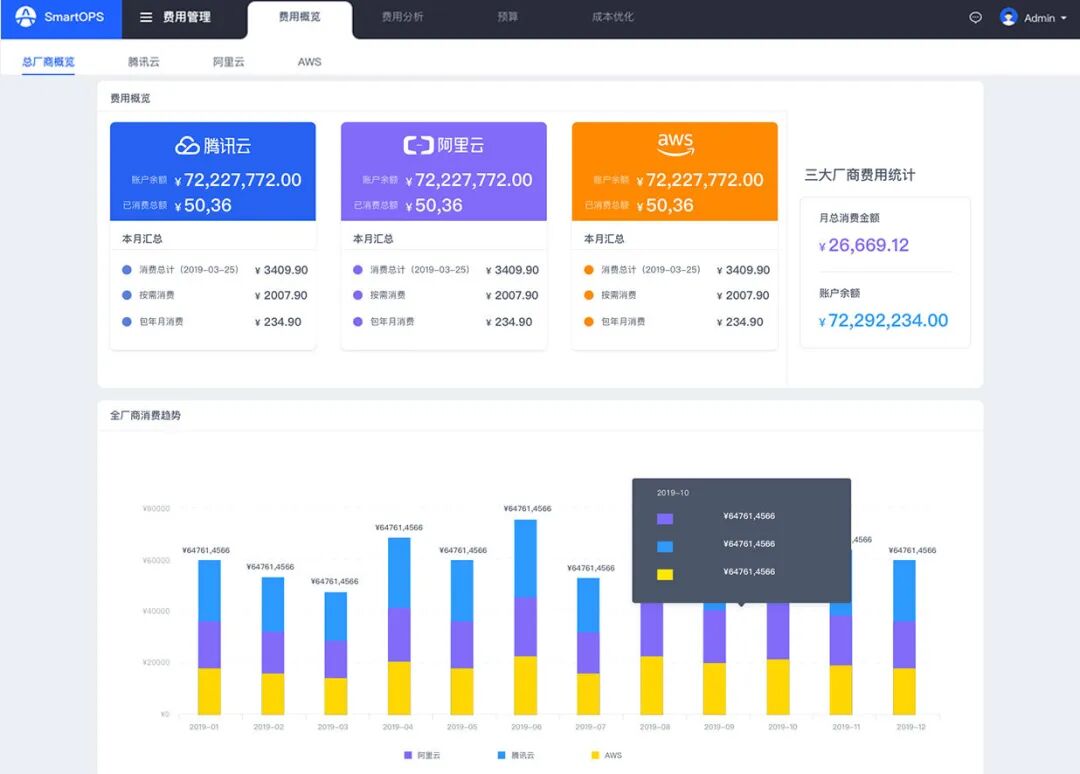Click 消费总计 row in aws card
1080x774 pixels.
pos(676,270)
